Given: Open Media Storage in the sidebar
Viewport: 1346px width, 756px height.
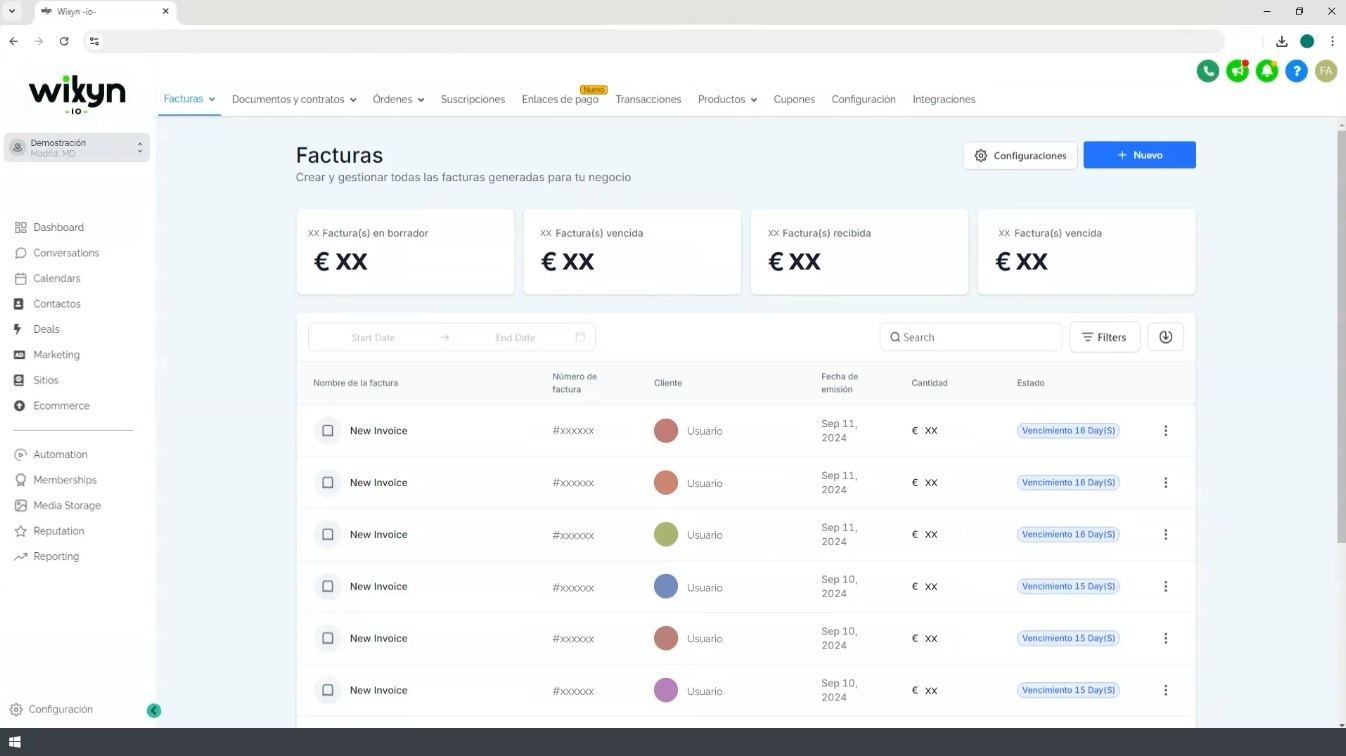Looking at the screenshot, I should [67, 506].
